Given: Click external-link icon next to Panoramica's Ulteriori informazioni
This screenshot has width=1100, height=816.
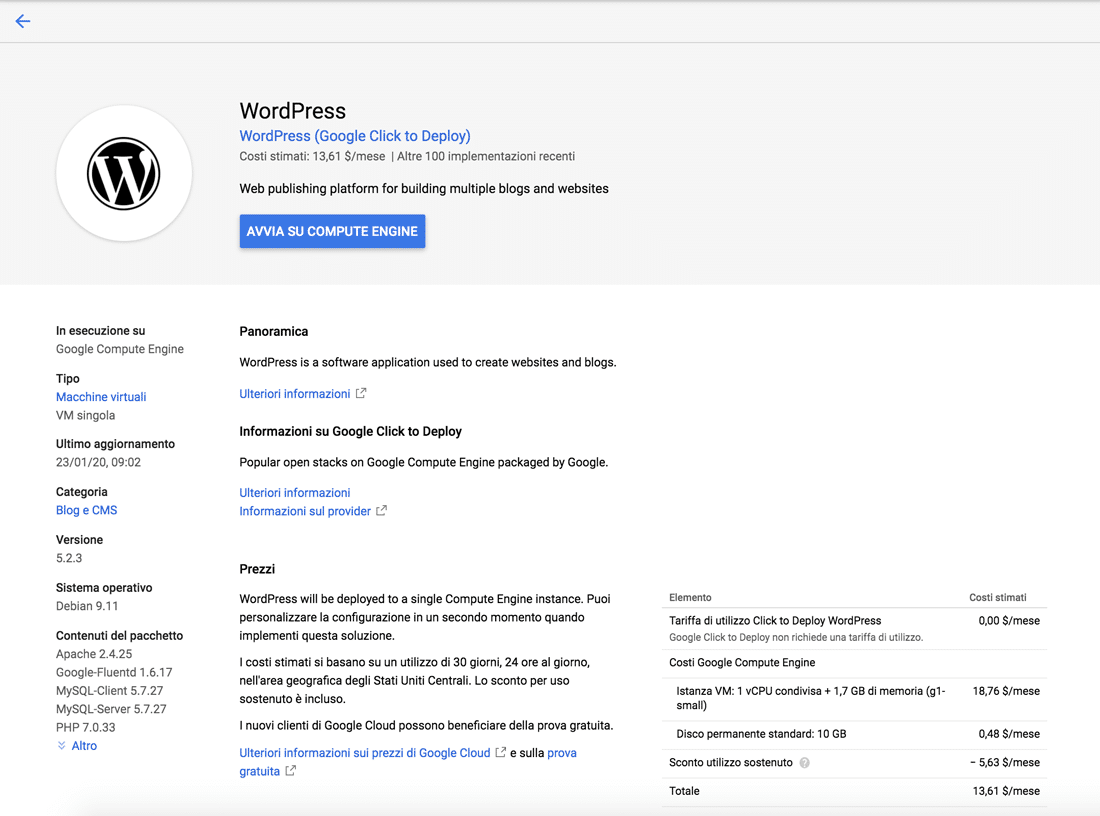Looking at the screenshot, I should (x=361, y=394).
